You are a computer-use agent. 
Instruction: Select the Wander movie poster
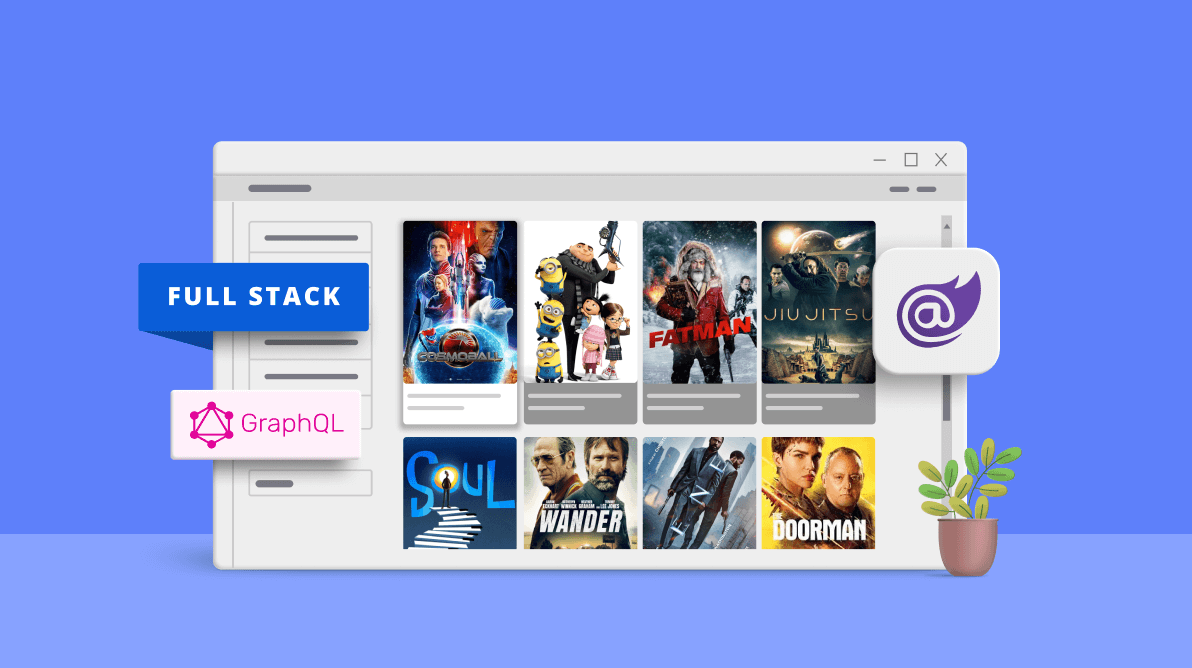click(580, 492)
